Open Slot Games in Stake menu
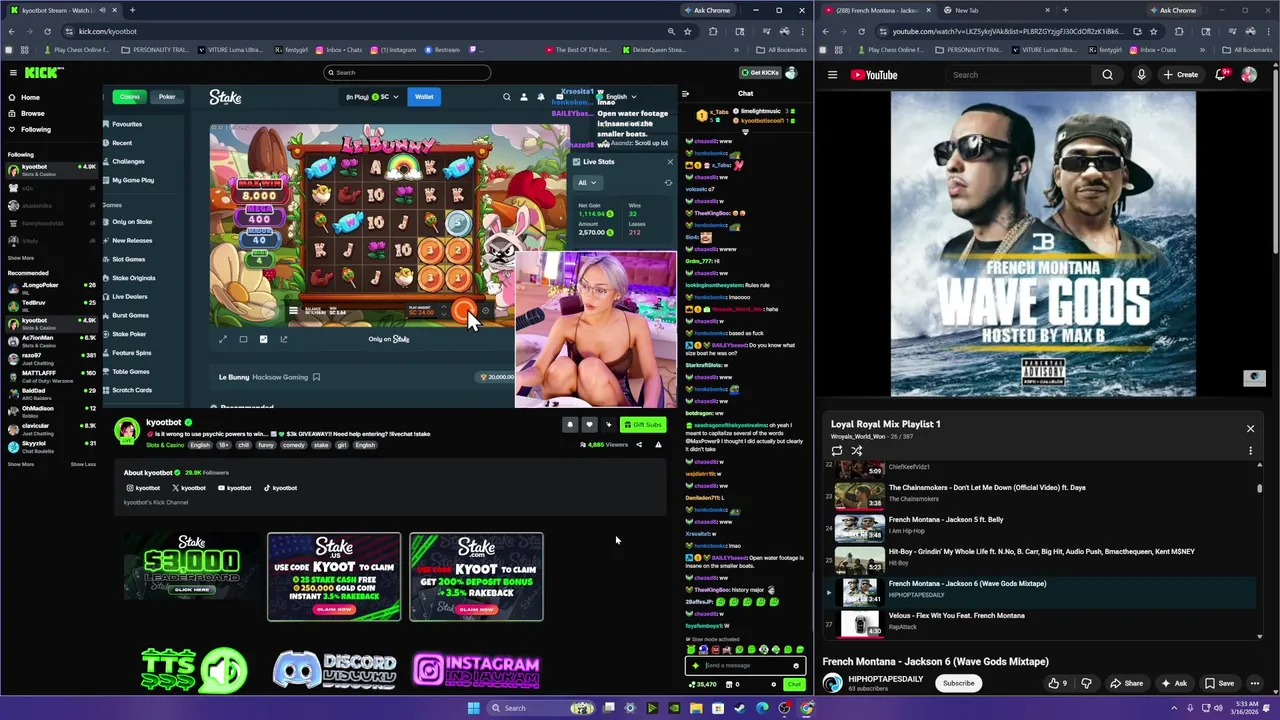 point(128,259)
